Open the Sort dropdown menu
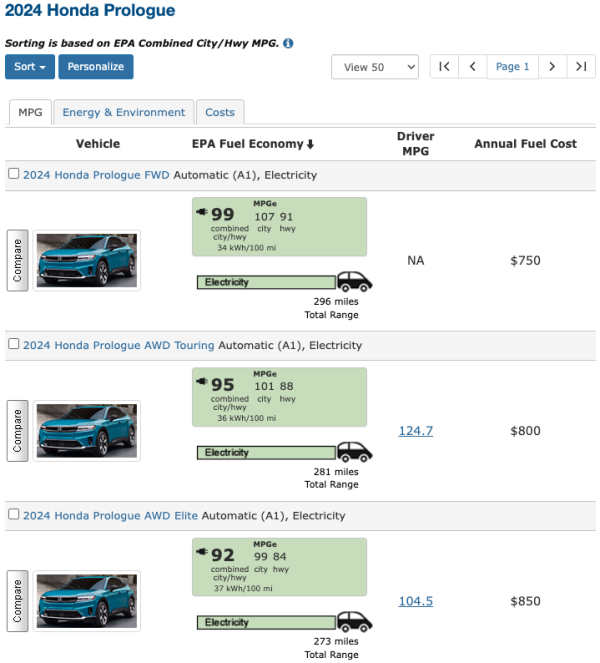Screen dimensions: 600x663 (29, 67)
